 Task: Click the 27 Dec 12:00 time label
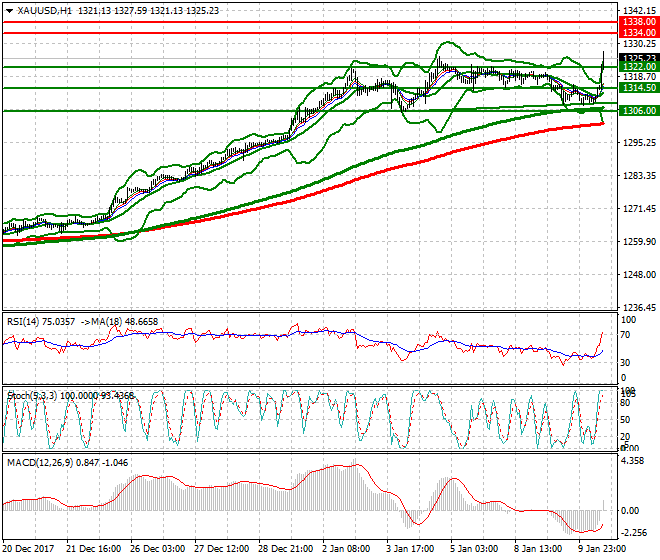(221, 549)
